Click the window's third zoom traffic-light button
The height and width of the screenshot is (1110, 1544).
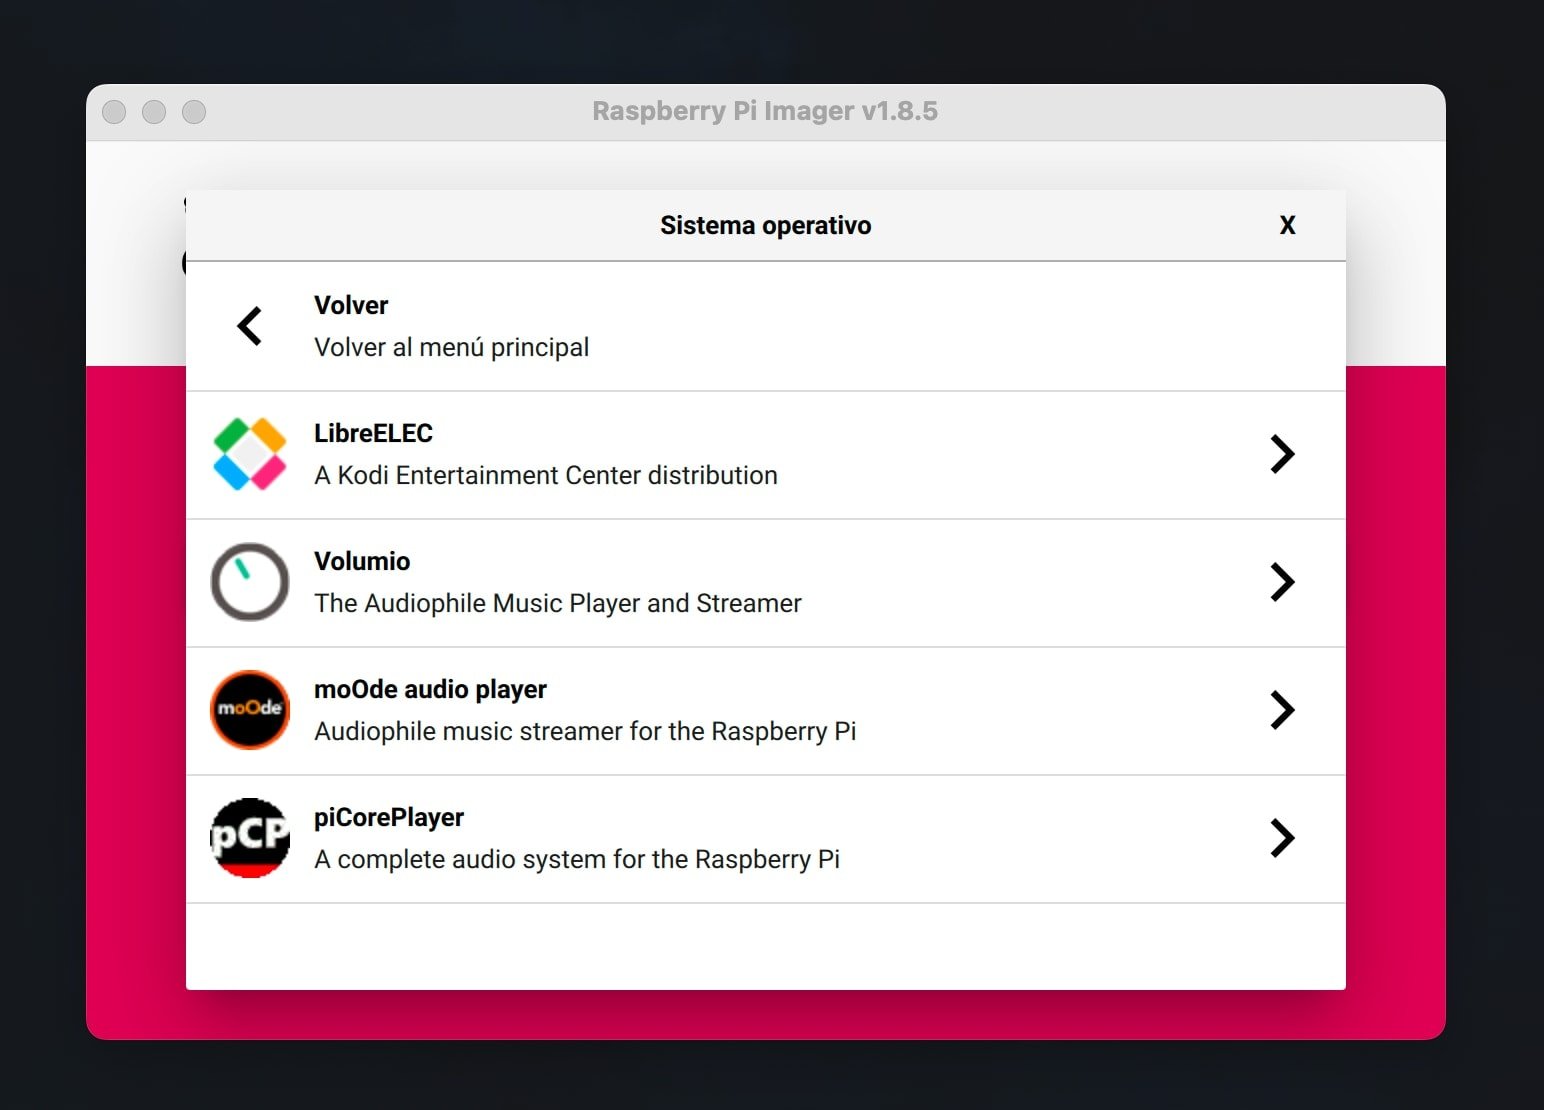(194, 112)
